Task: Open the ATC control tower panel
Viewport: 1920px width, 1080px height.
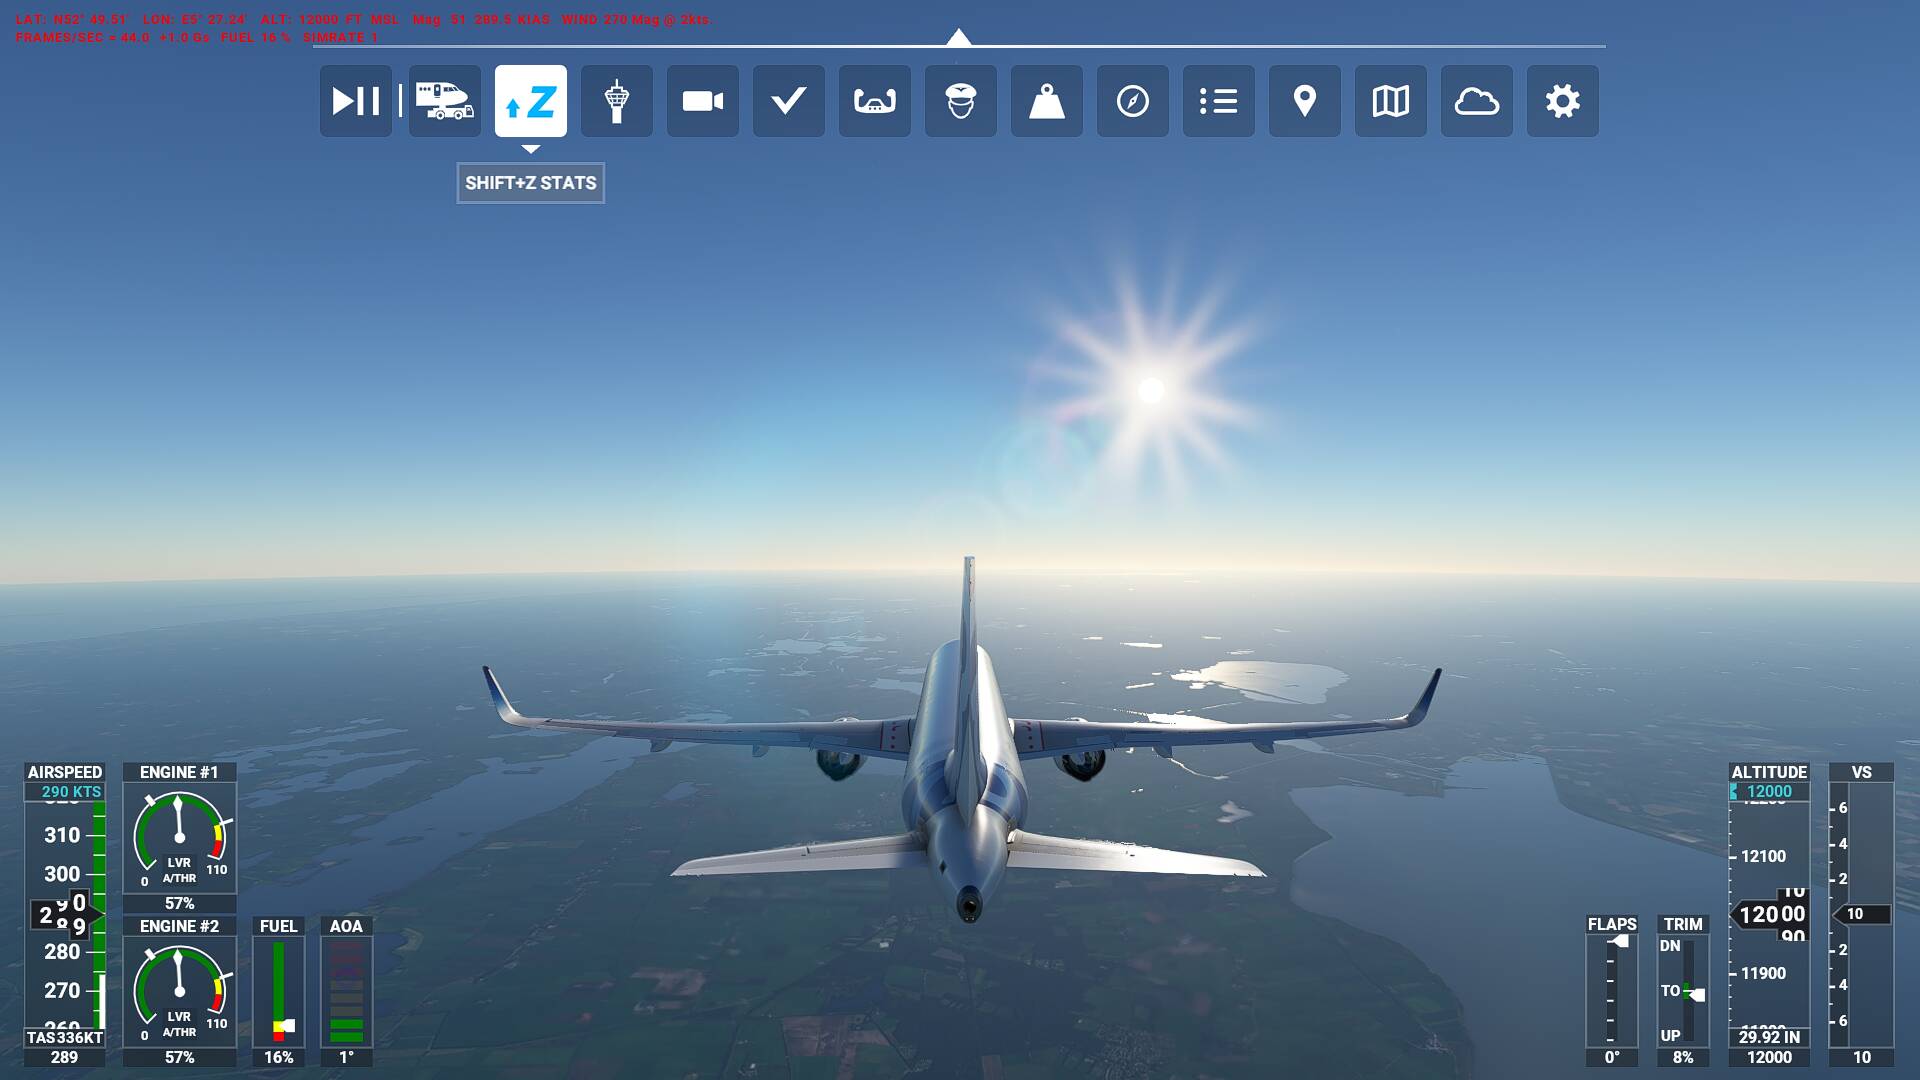Action: [617, 101]
